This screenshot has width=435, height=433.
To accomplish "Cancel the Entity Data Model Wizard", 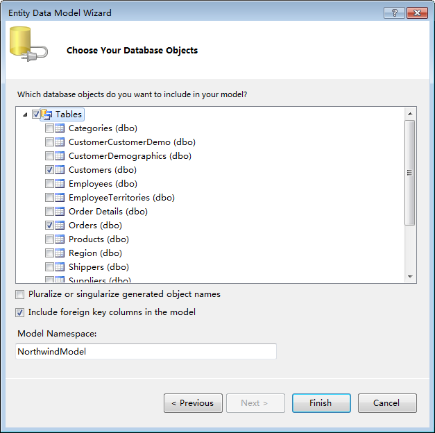I will coord(387,403).
